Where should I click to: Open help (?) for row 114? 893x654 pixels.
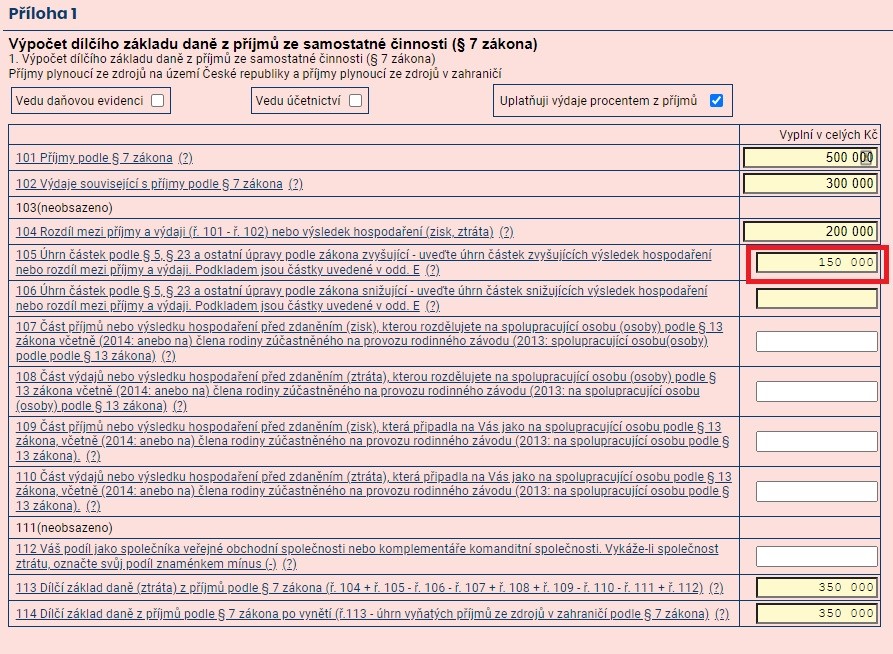(x=722, y=614)
